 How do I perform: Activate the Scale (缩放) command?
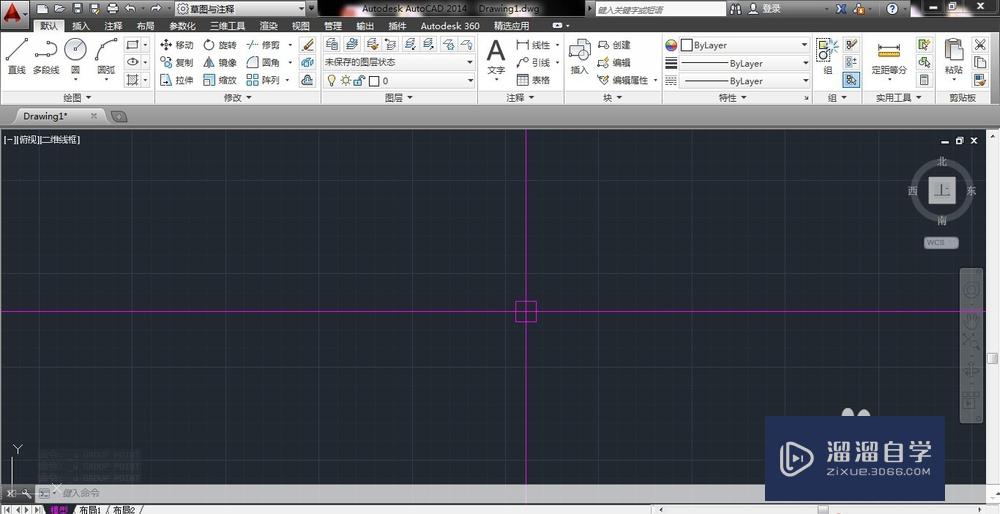point(220,80)
